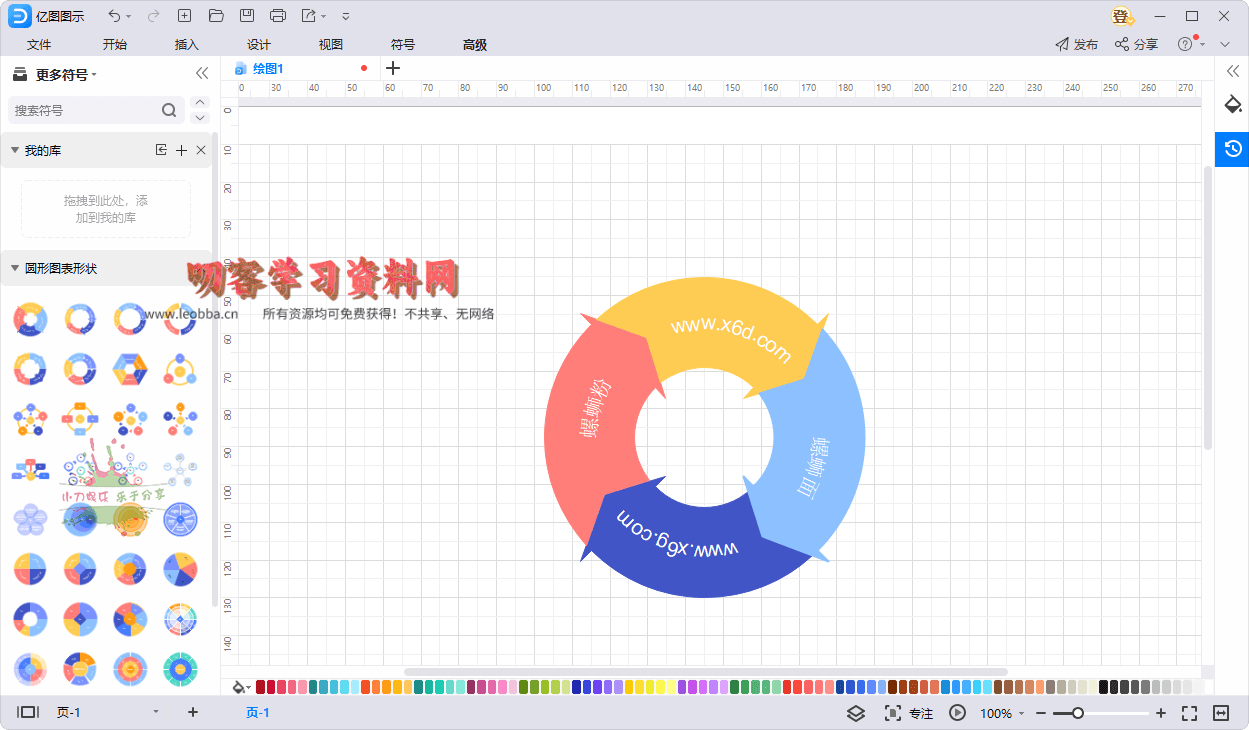The height and width of the screenshot is (730, 1249).
Task: Click the Undo arrow icon
Action: pos(114,16)
